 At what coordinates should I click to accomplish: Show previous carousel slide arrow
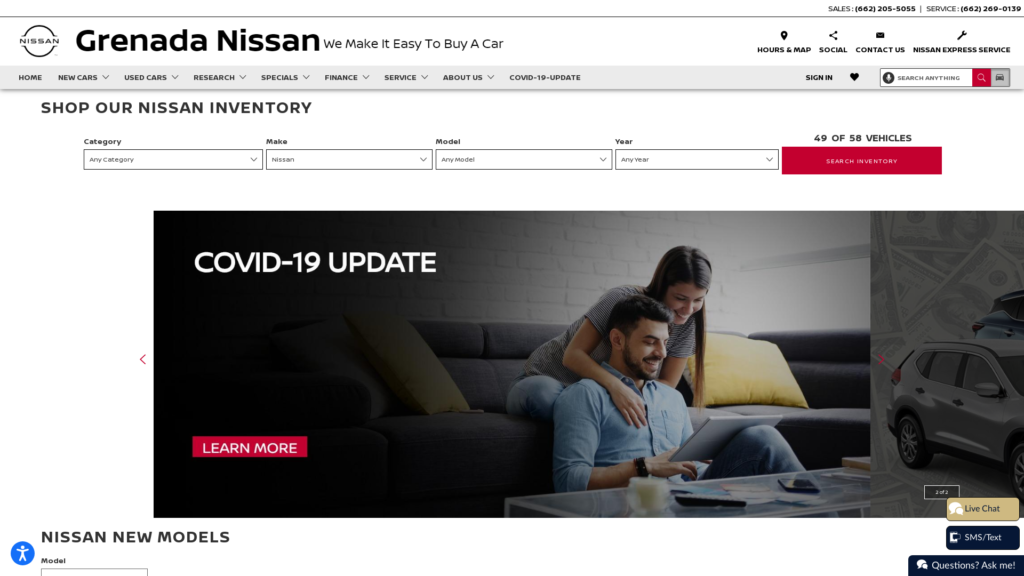pyautogui.click(x=142, y=359)
